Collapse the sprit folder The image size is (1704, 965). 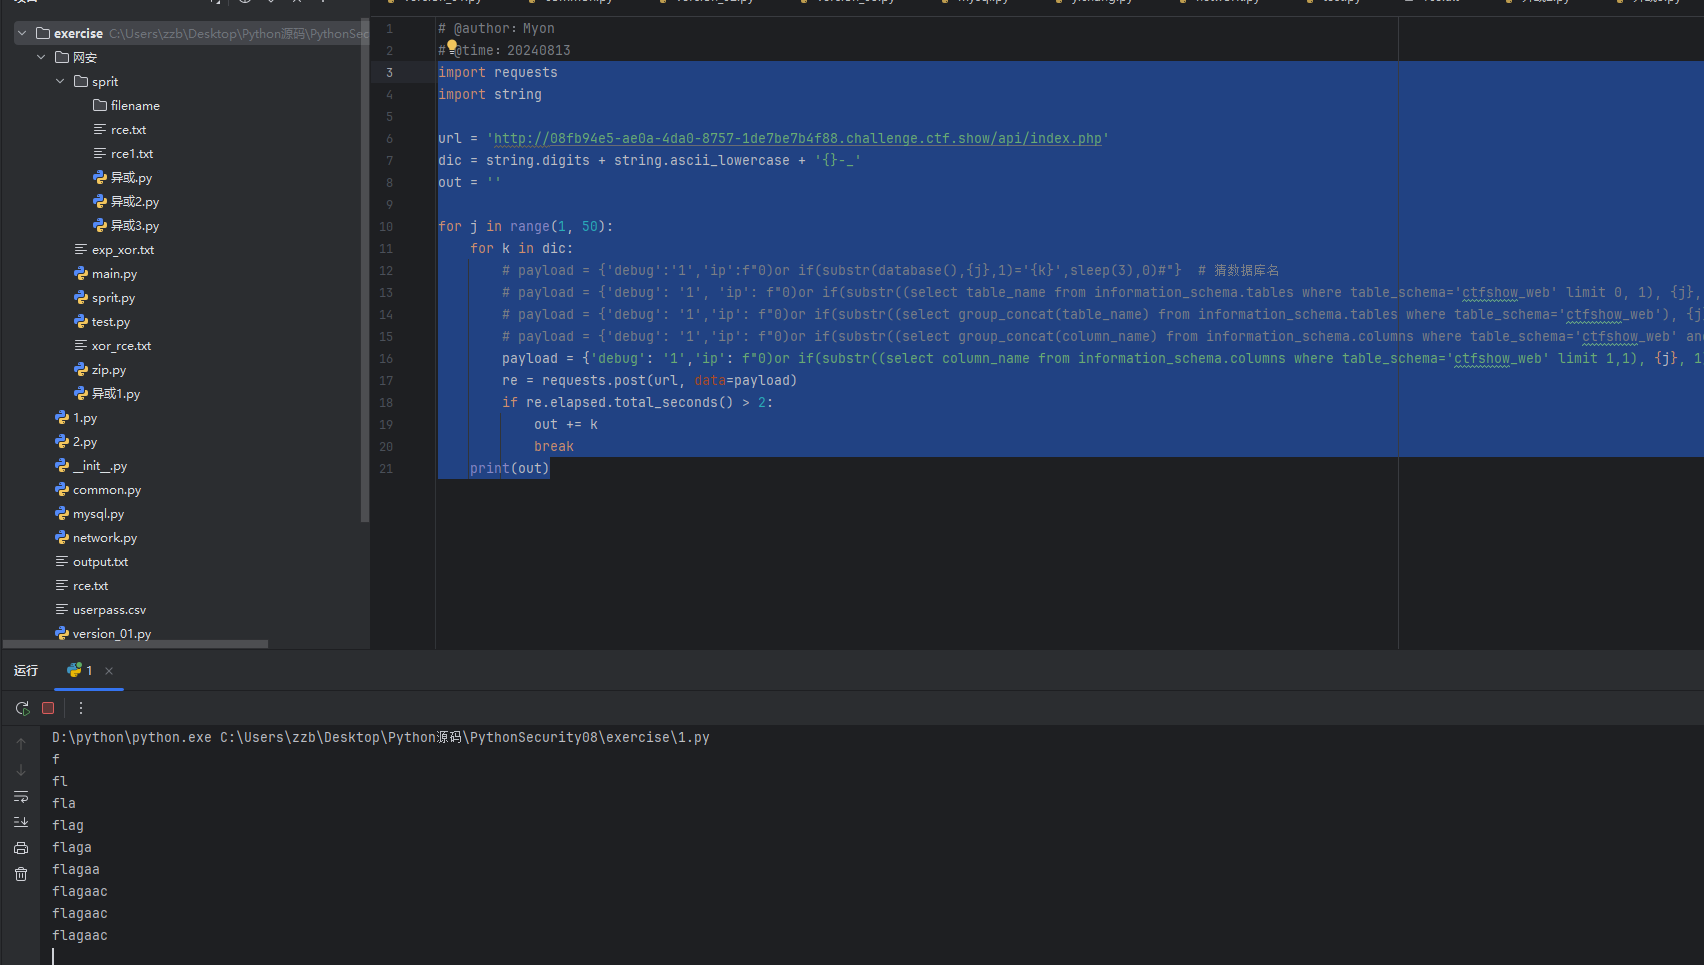click(x=60, y=81)
